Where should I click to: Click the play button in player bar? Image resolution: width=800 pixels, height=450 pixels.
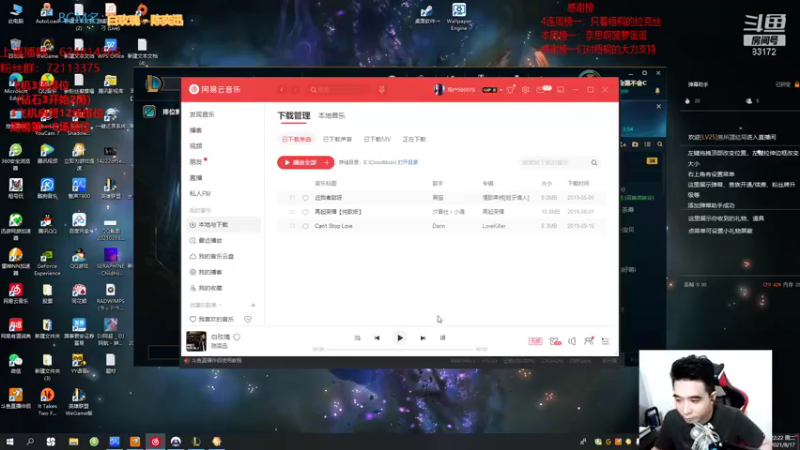pos(400,338)
